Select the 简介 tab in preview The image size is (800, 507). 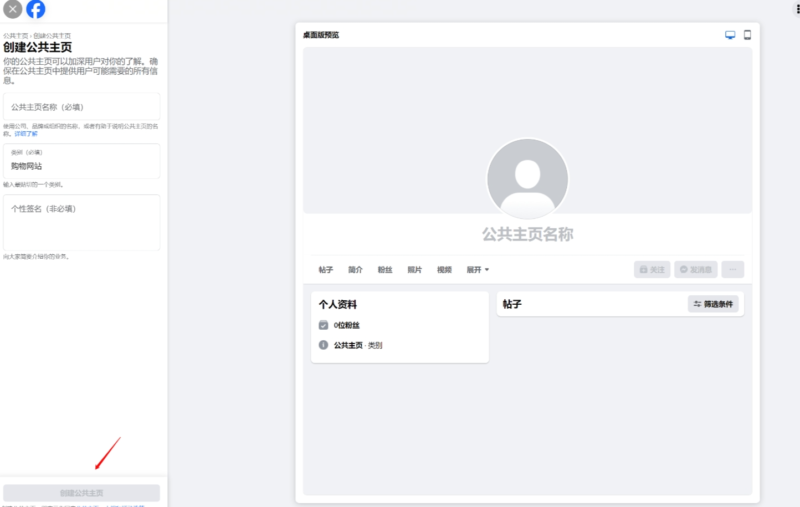[355, 270]
